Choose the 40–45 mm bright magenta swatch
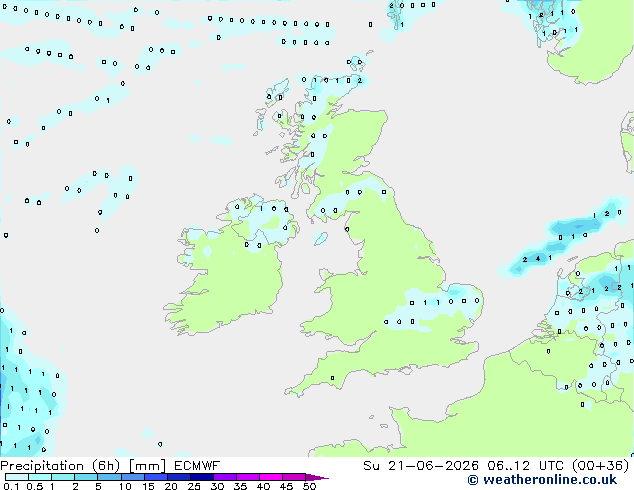Image resolution: width=634 pixels, height=490 pixels. [x=271, y=477]
